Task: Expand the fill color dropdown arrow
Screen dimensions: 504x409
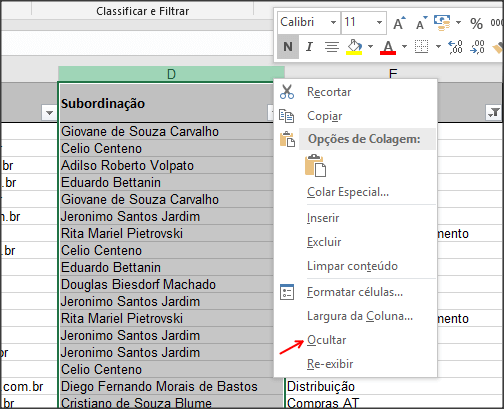Action: [370, 47]
